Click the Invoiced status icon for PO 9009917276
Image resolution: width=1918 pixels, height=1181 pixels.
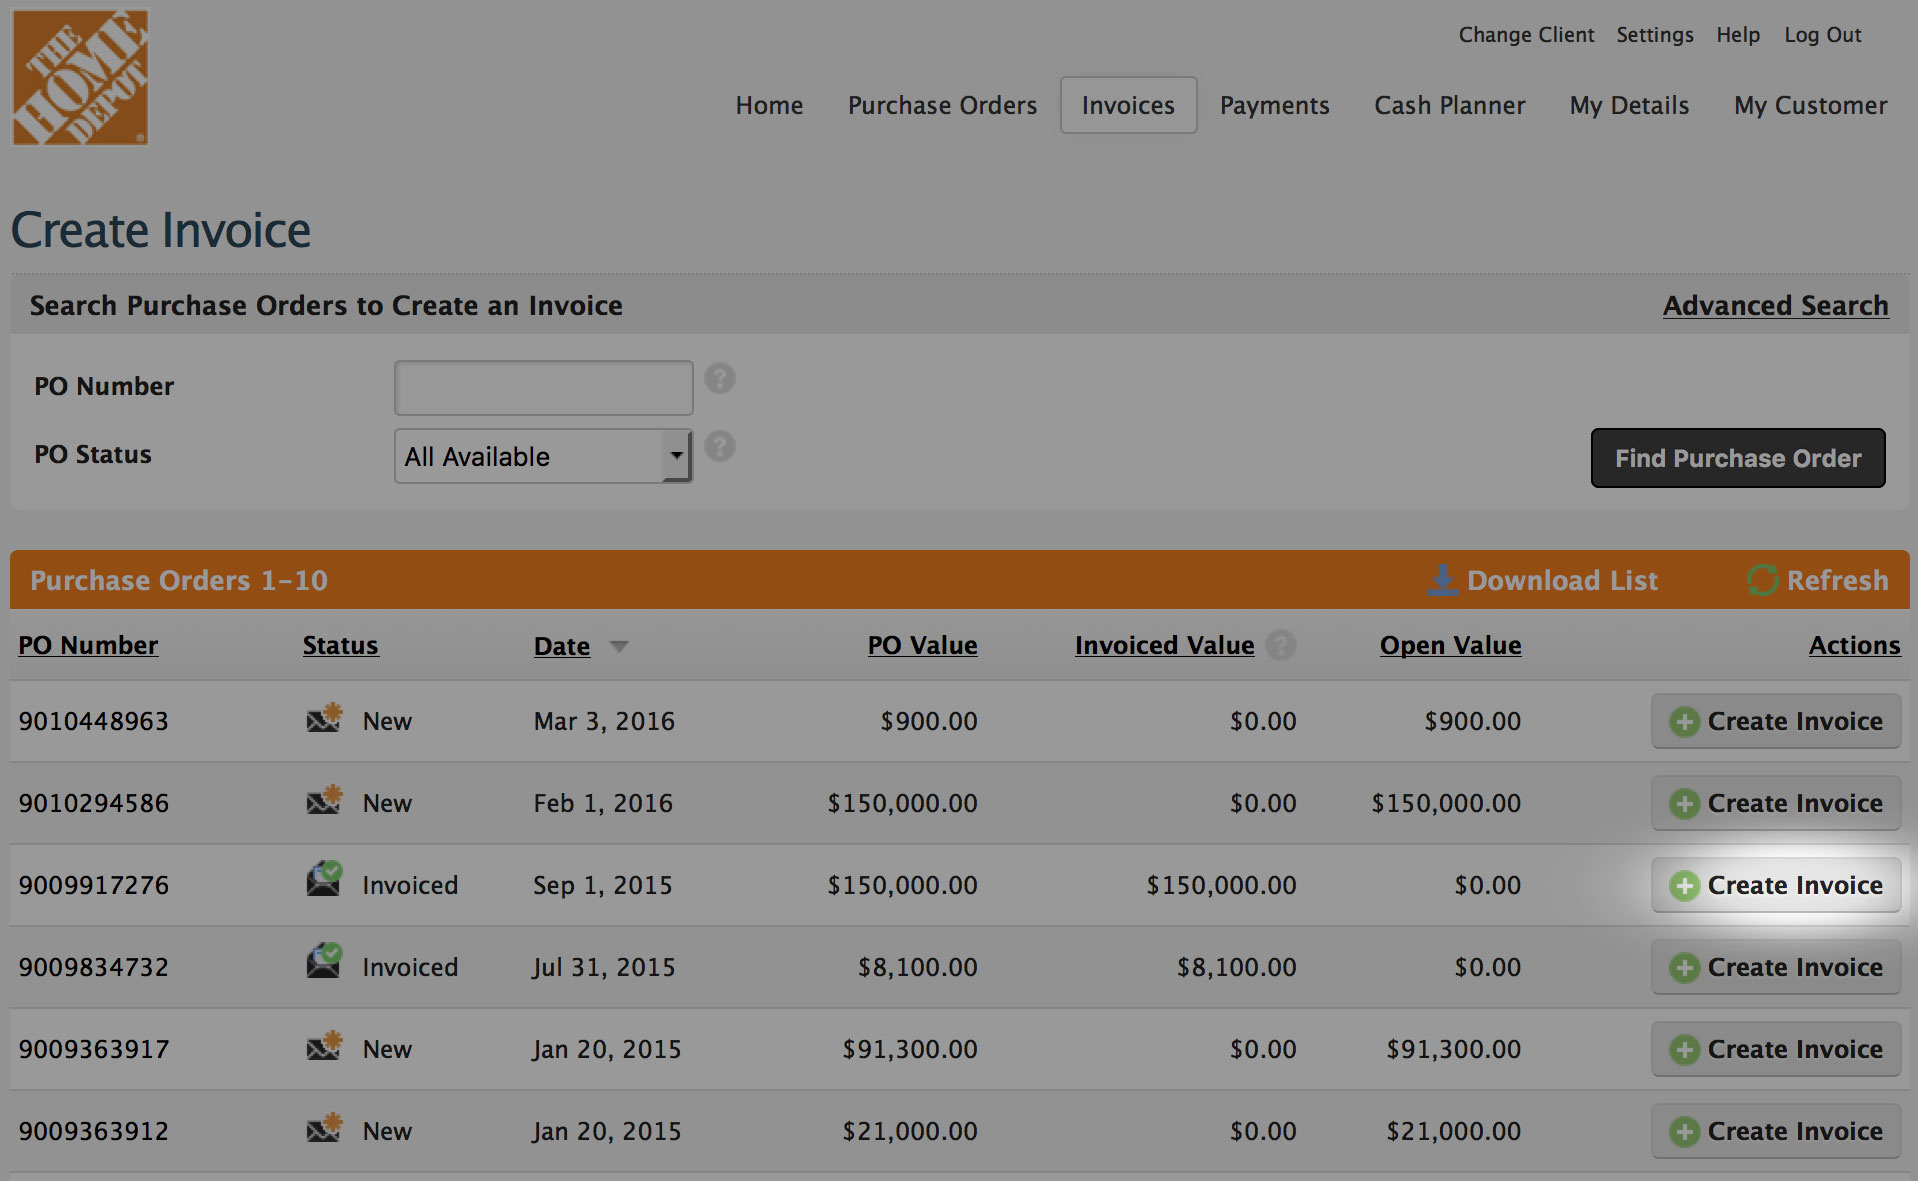324,880
